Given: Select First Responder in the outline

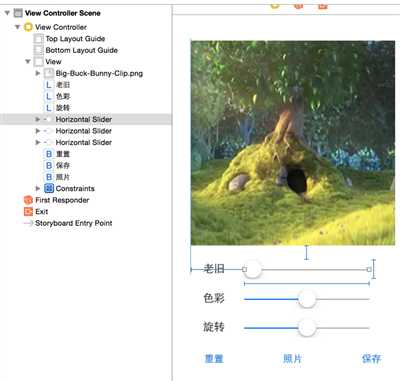Looking at the screenshot, I should pyautogui.click(x=62, y=200).
